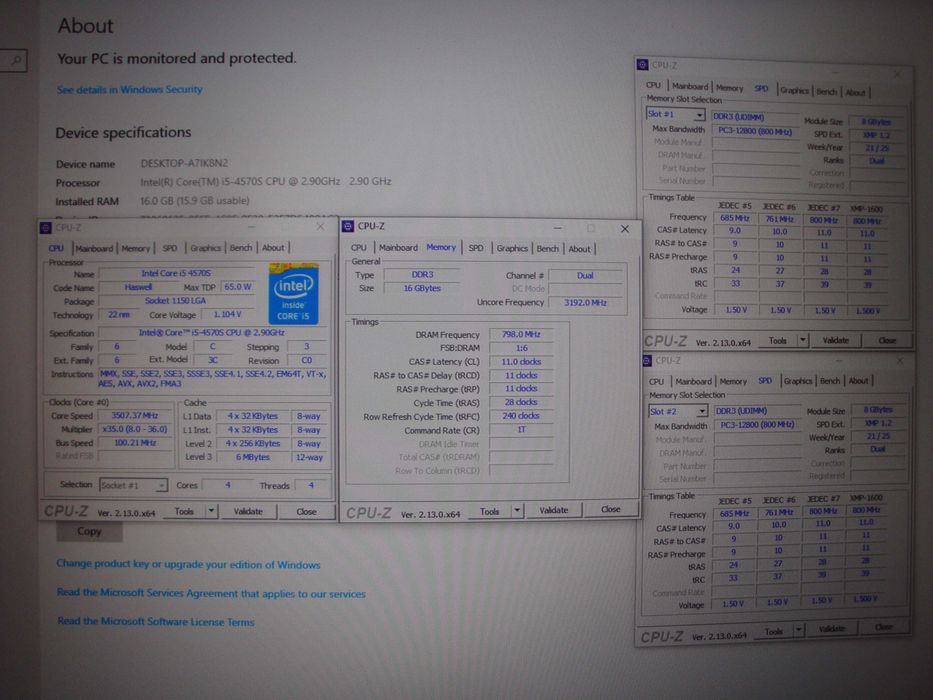Click the search magnifier icon in Settings sidebar

[16, 60]
